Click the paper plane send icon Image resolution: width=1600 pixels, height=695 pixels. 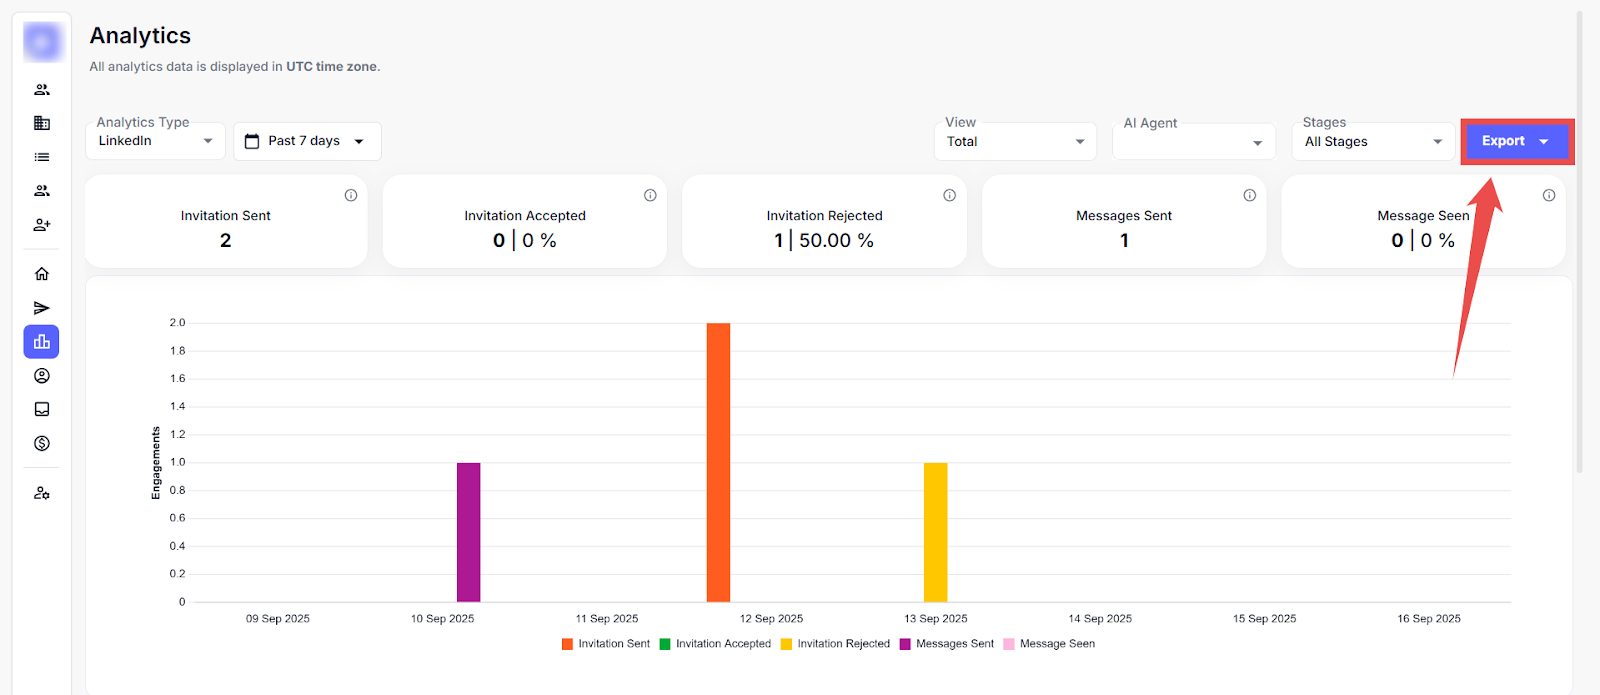[42, 308]
